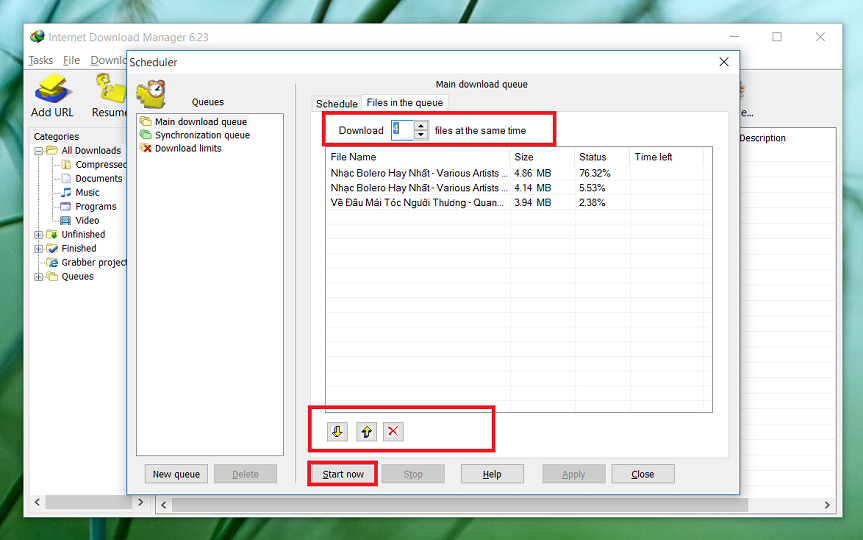The width and height of the screenshot is (863, 540).
Task: Decrease simultaneous download count by one
Action: point(421,135)
